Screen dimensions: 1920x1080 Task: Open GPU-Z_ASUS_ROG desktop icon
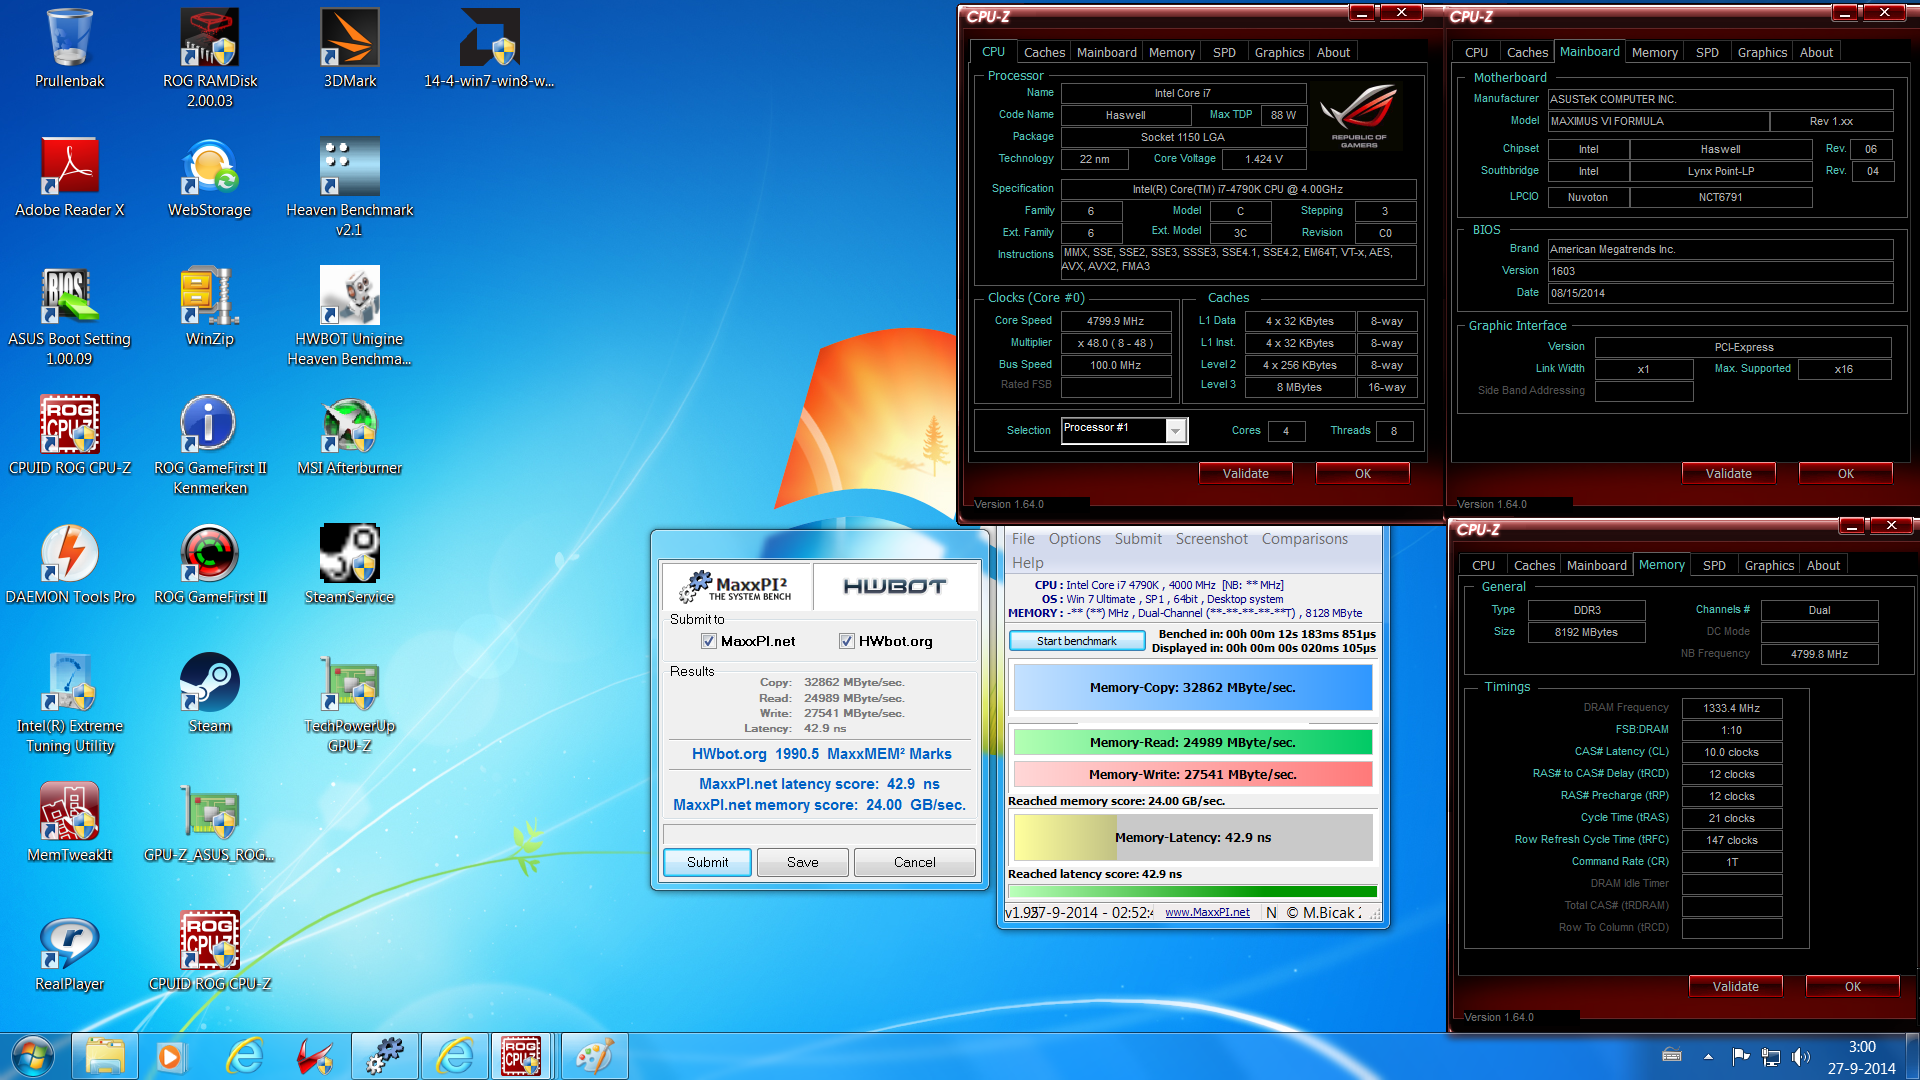[209, 822]
